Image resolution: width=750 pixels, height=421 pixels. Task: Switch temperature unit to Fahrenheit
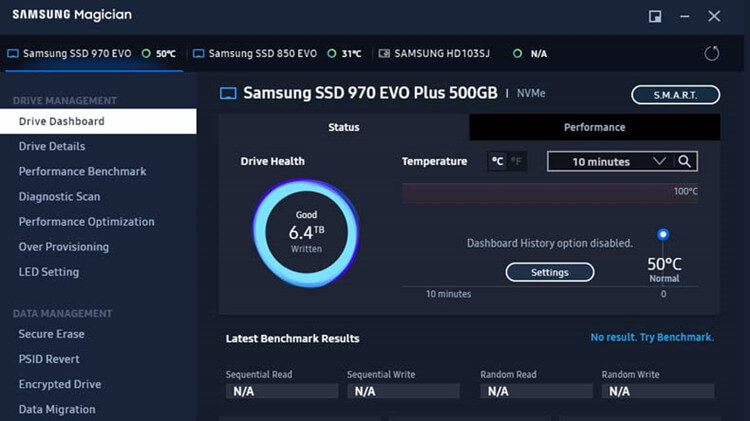coord(517,161)
